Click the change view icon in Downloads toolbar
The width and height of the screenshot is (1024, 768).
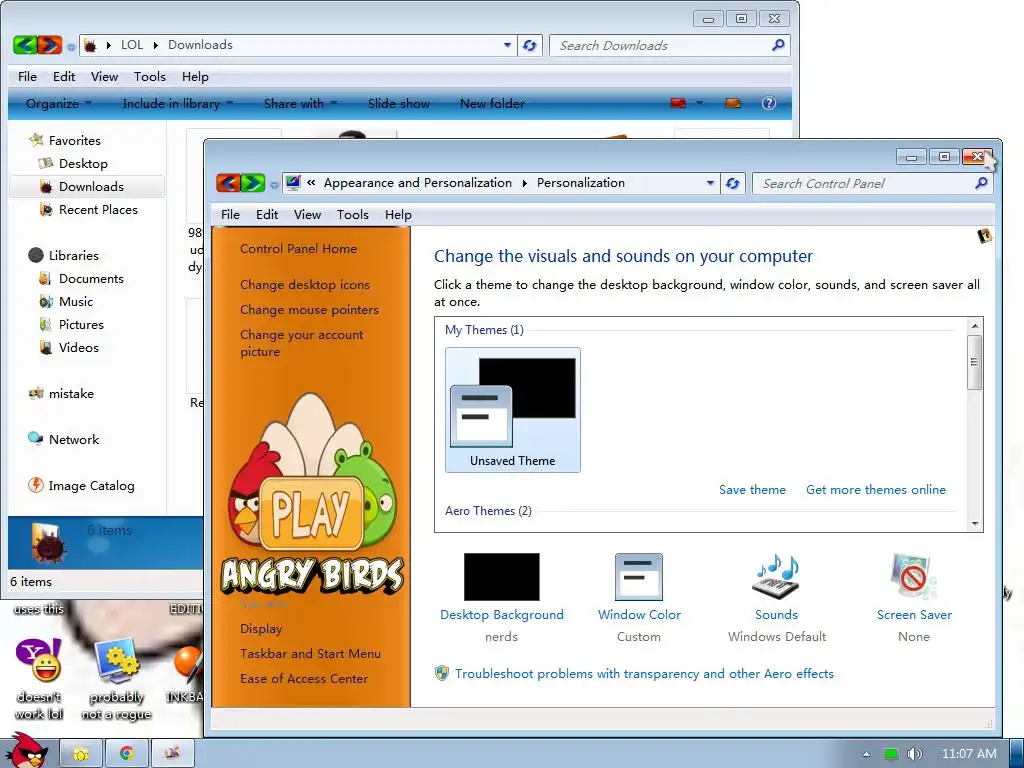678,103
